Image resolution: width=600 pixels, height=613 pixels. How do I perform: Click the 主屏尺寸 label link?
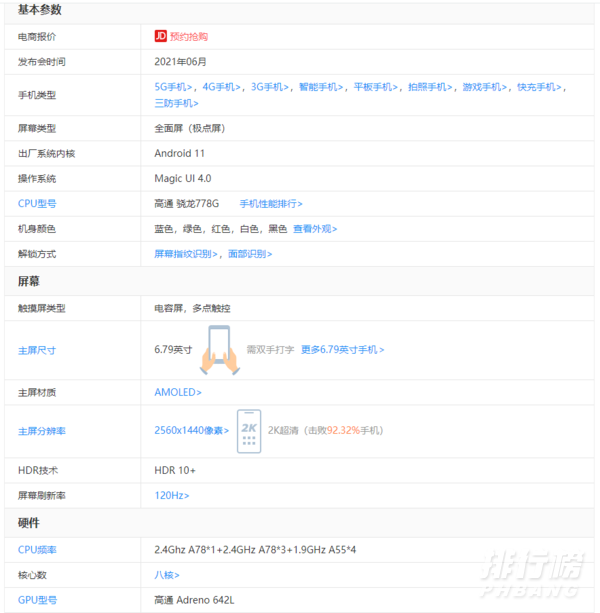[x=37, y=350]
